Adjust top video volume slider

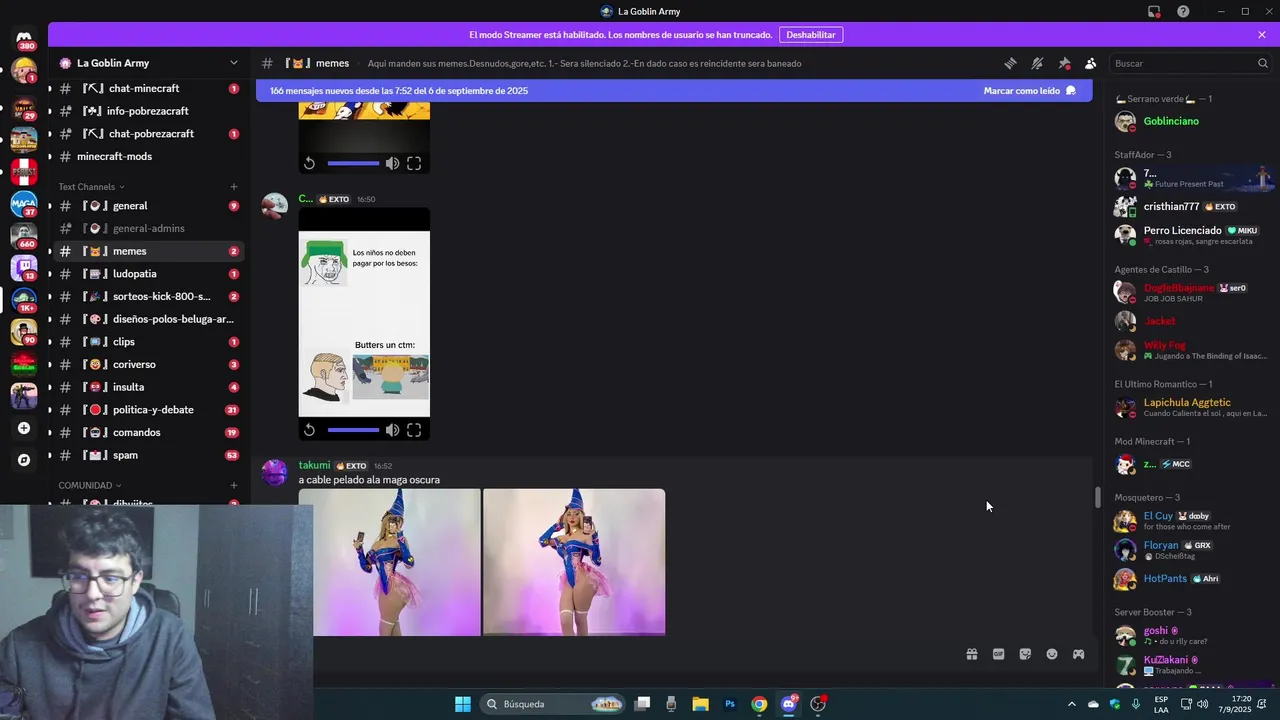[x=353, y=163]
